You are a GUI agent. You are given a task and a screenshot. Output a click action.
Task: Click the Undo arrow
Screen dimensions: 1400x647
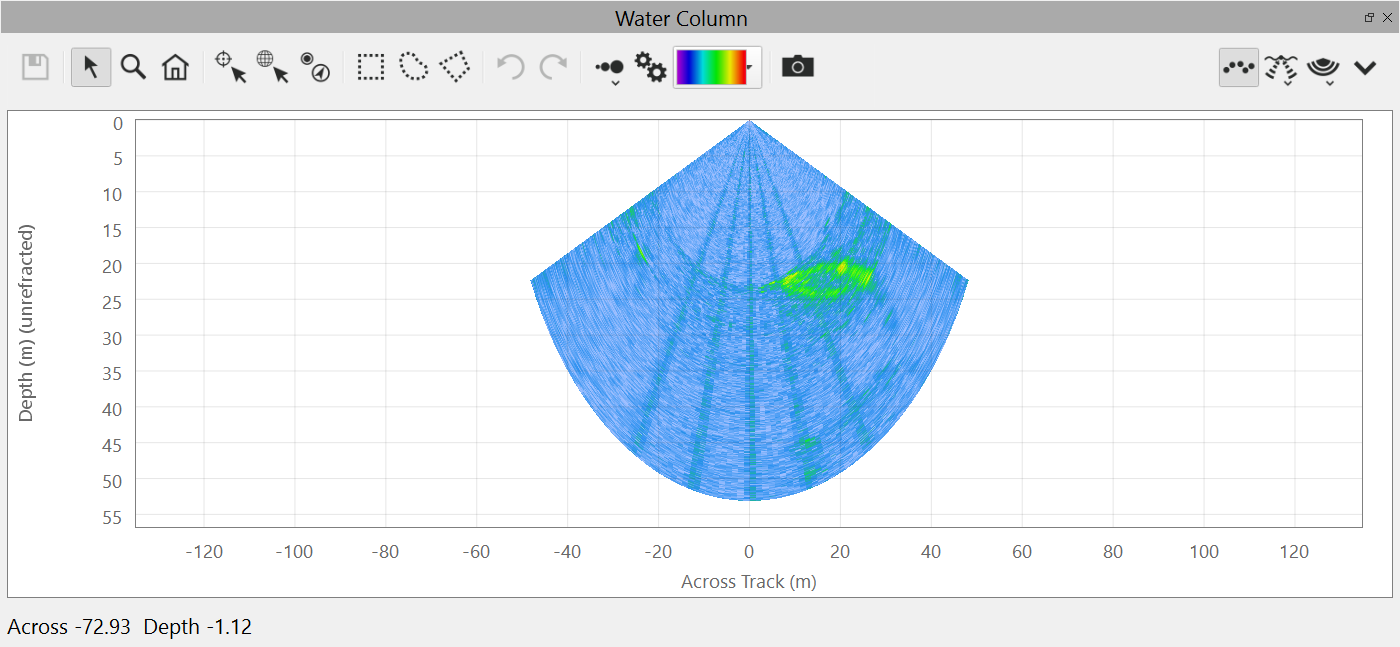511,67
